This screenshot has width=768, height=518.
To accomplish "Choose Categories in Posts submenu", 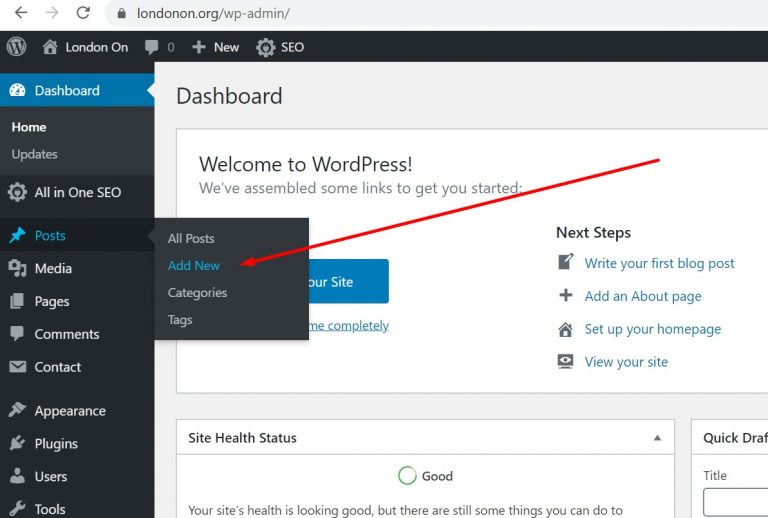I will 197,293.
